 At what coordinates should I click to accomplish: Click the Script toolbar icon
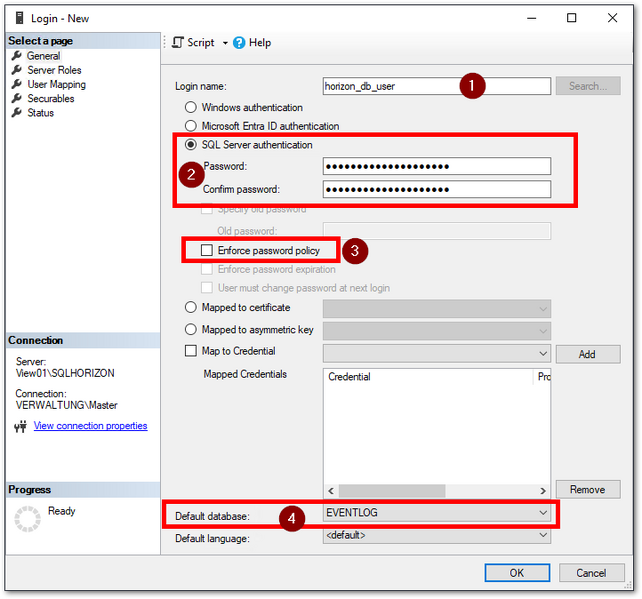(178, 43)
